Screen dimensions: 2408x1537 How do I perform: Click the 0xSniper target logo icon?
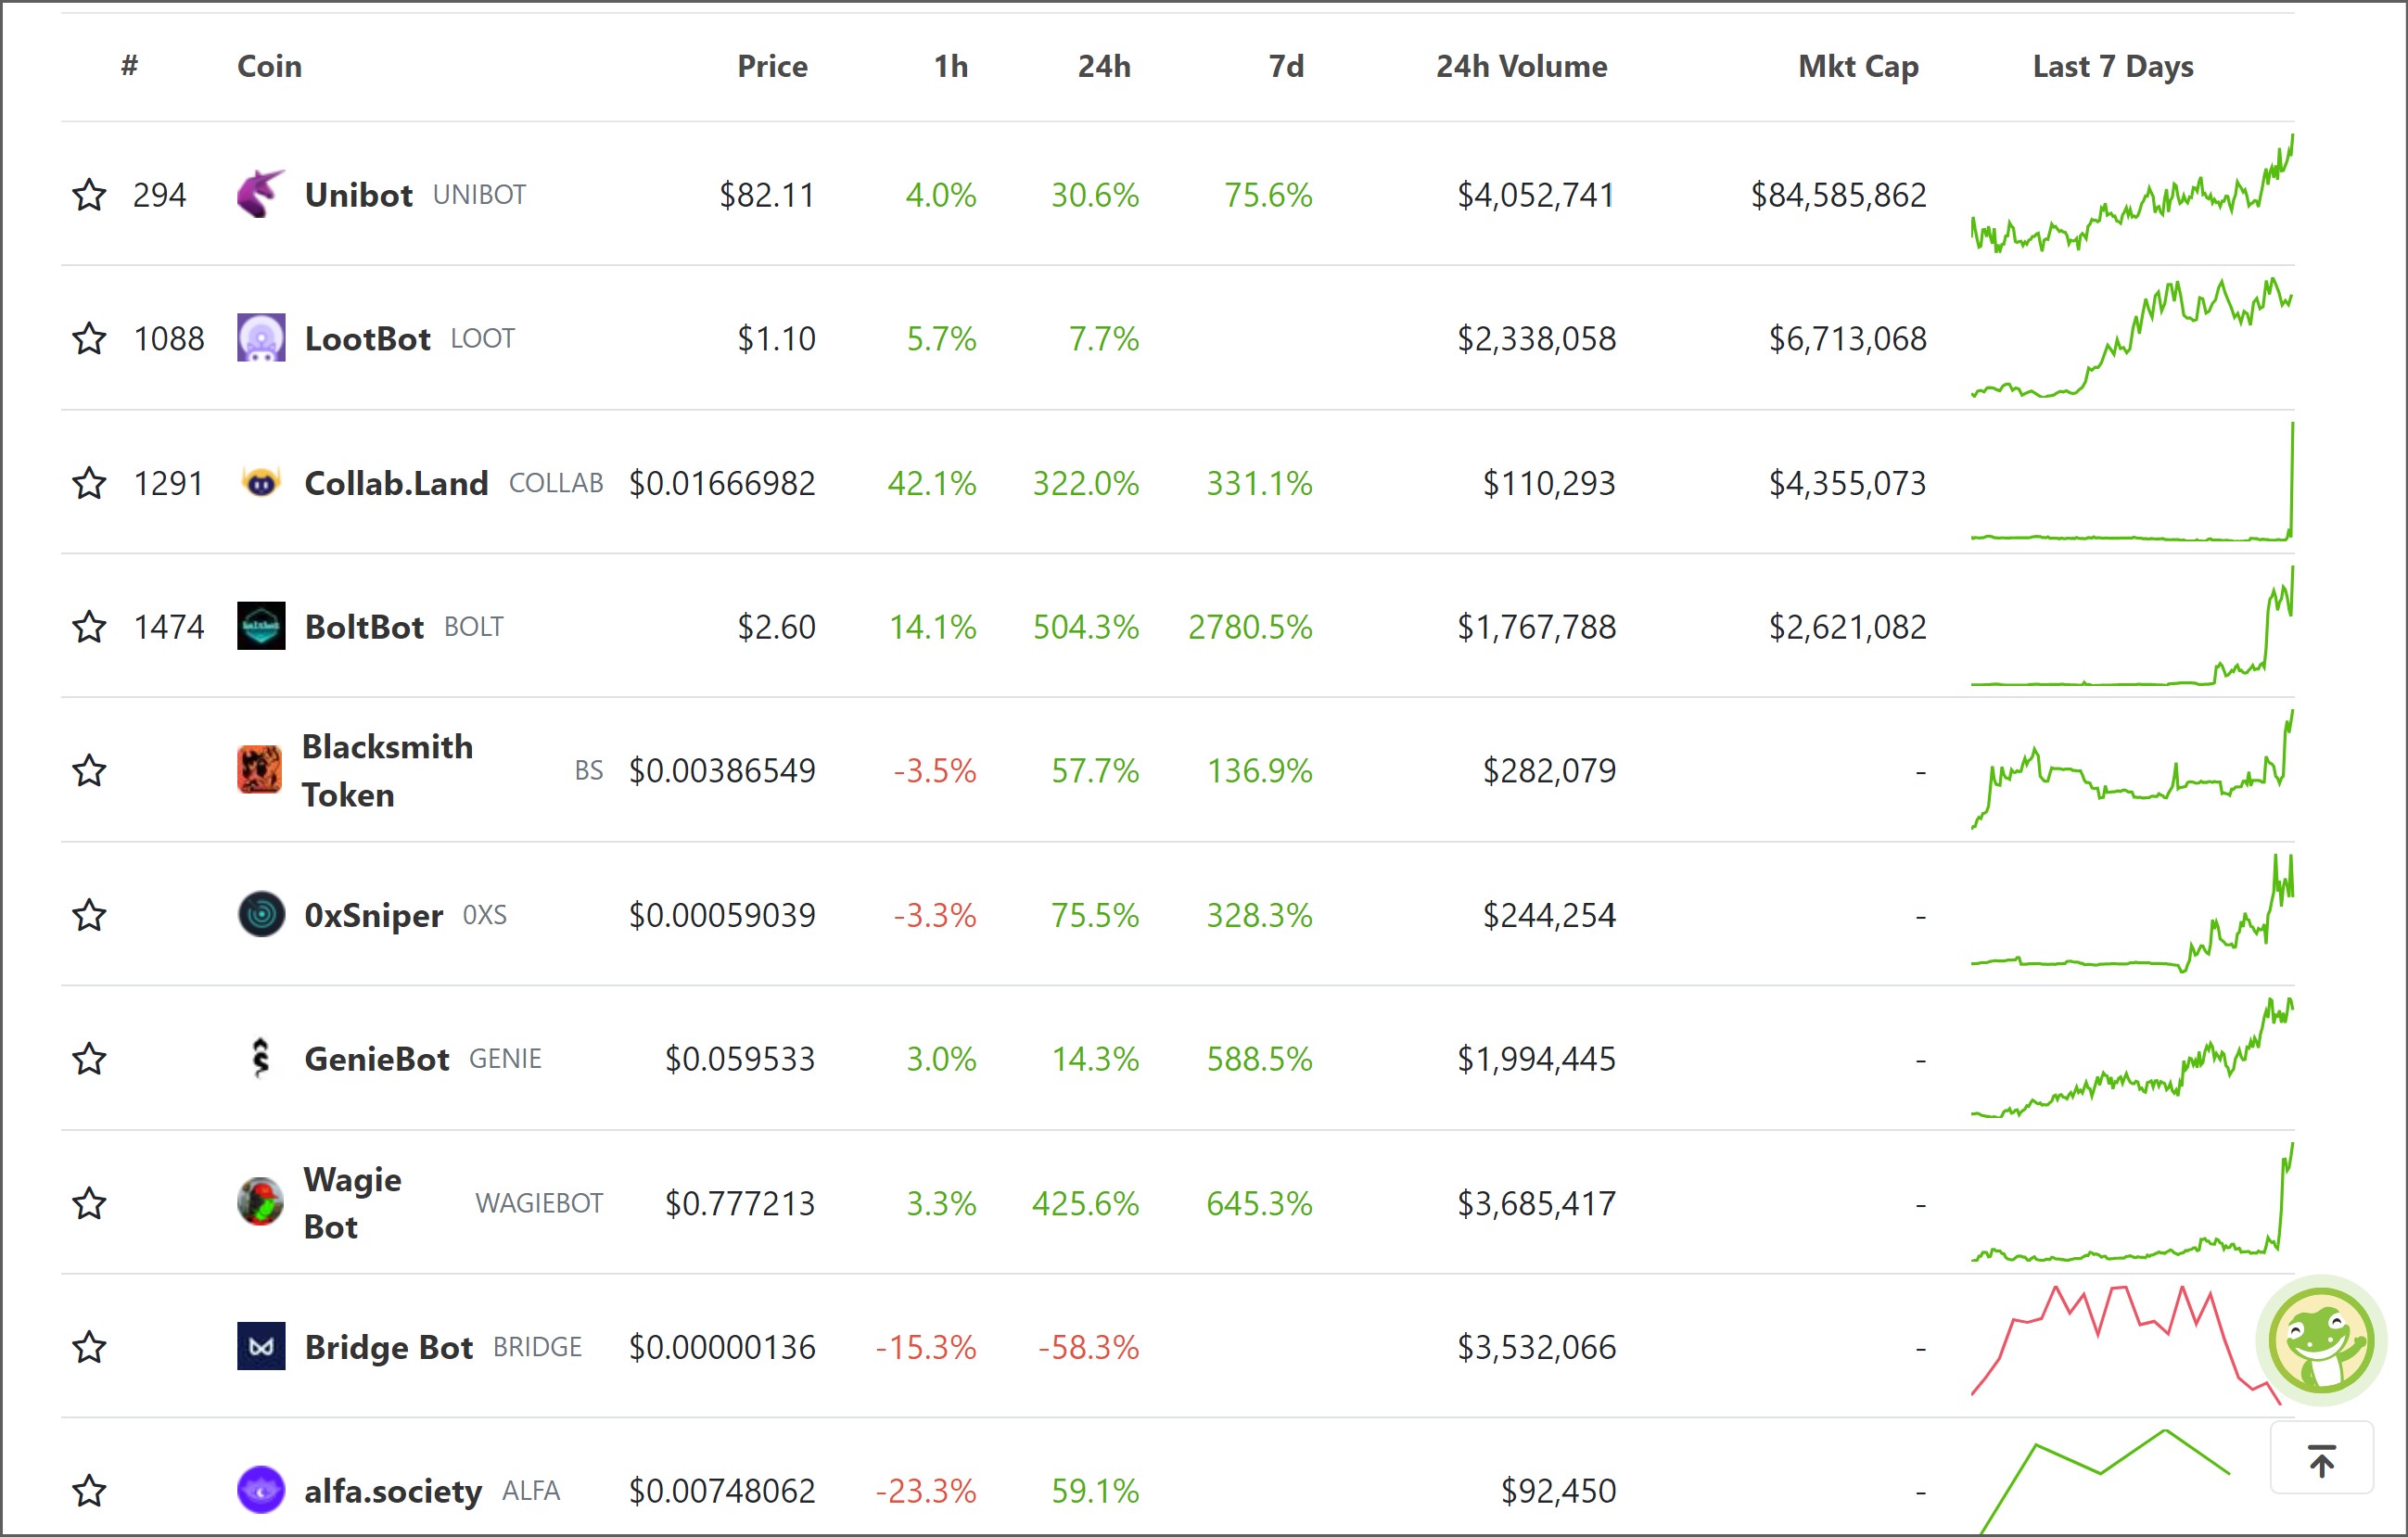[261, 914]
